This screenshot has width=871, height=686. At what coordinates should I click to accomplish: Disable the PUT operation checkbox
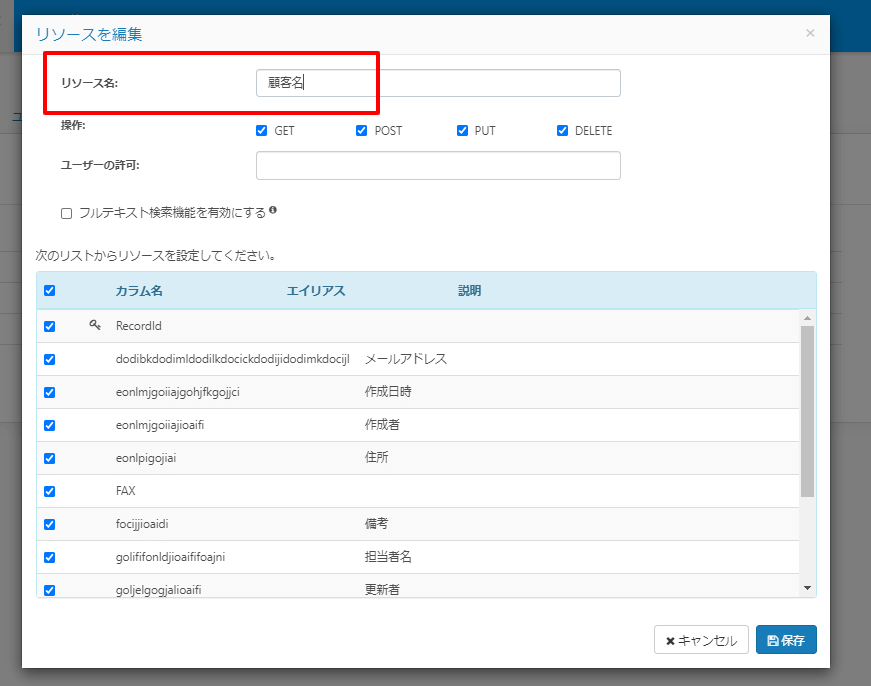point(462,130)
